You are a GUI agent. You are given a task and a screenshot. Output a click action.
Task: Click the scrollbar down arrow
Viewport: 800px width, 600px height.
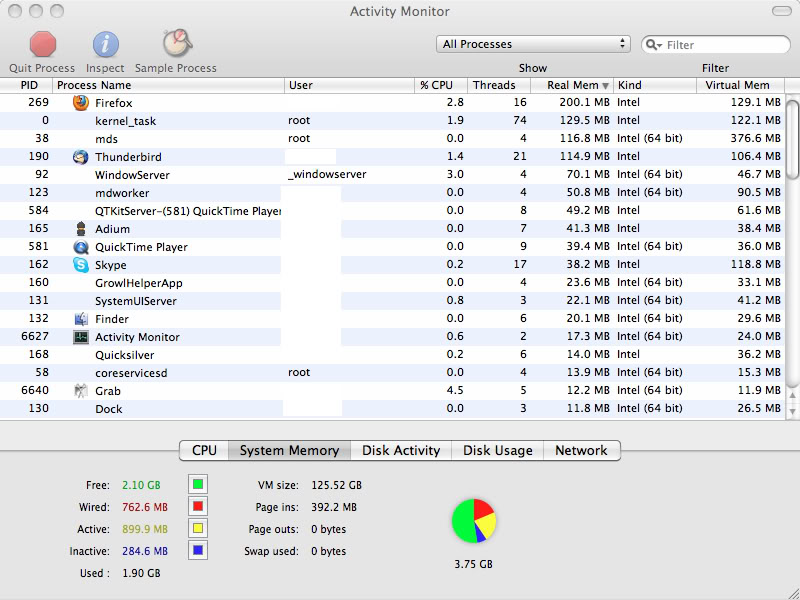[792, 411]
